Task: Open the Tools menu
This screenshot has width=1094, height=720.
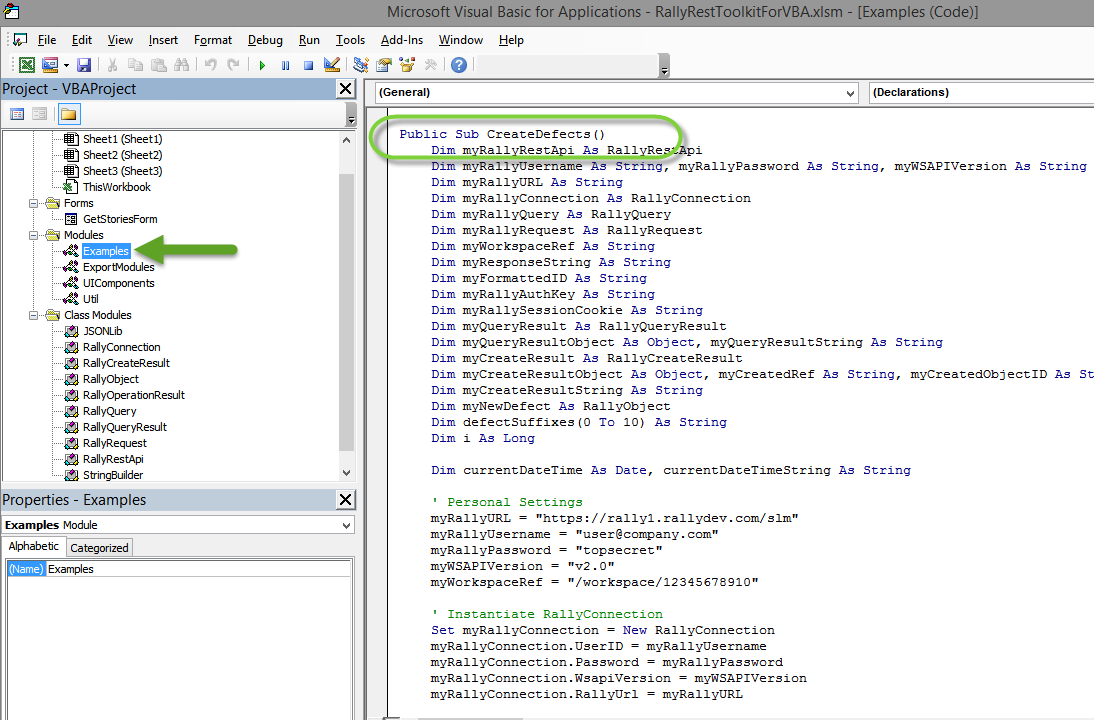Action: click(350, 40)
